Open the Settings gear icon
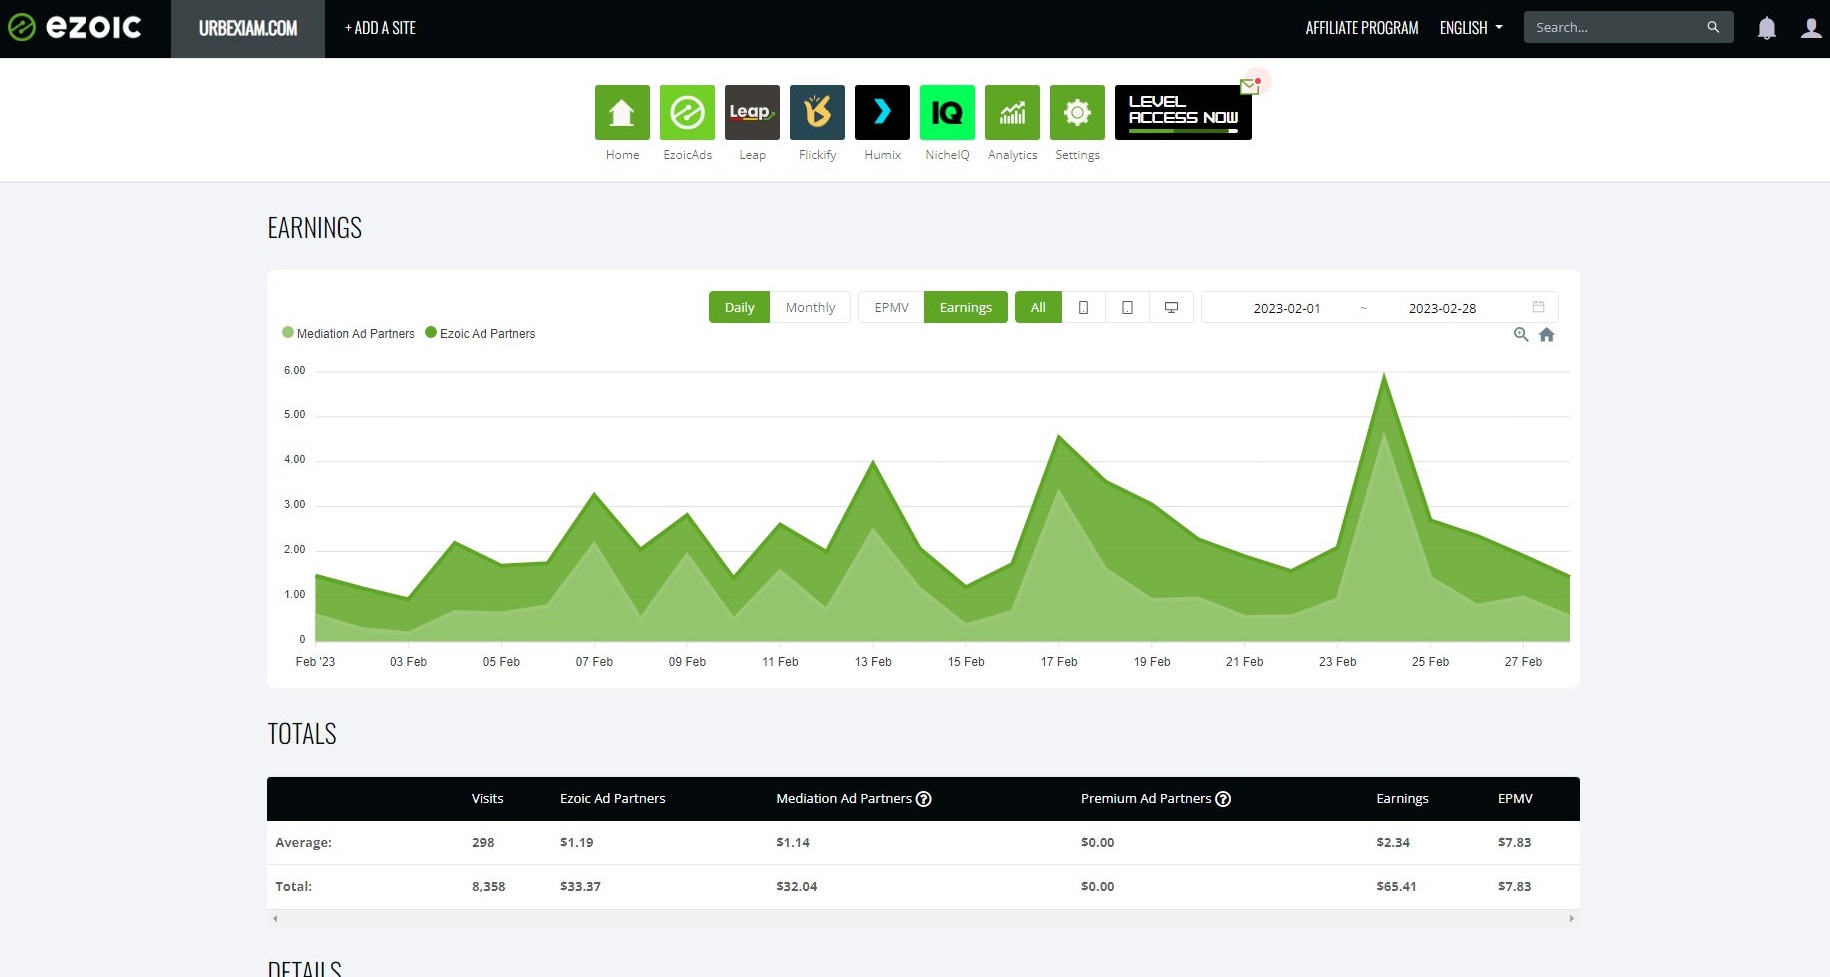The image size is (1830, 977). pyautogui.click(x=1077, y=112)
